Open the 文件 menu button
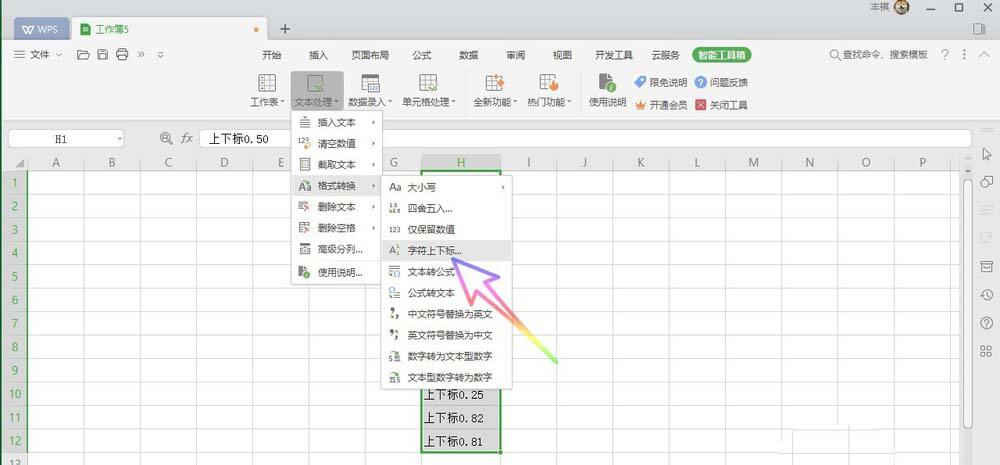Screen dimensions: 1000x465 click(x=38, y=55)
